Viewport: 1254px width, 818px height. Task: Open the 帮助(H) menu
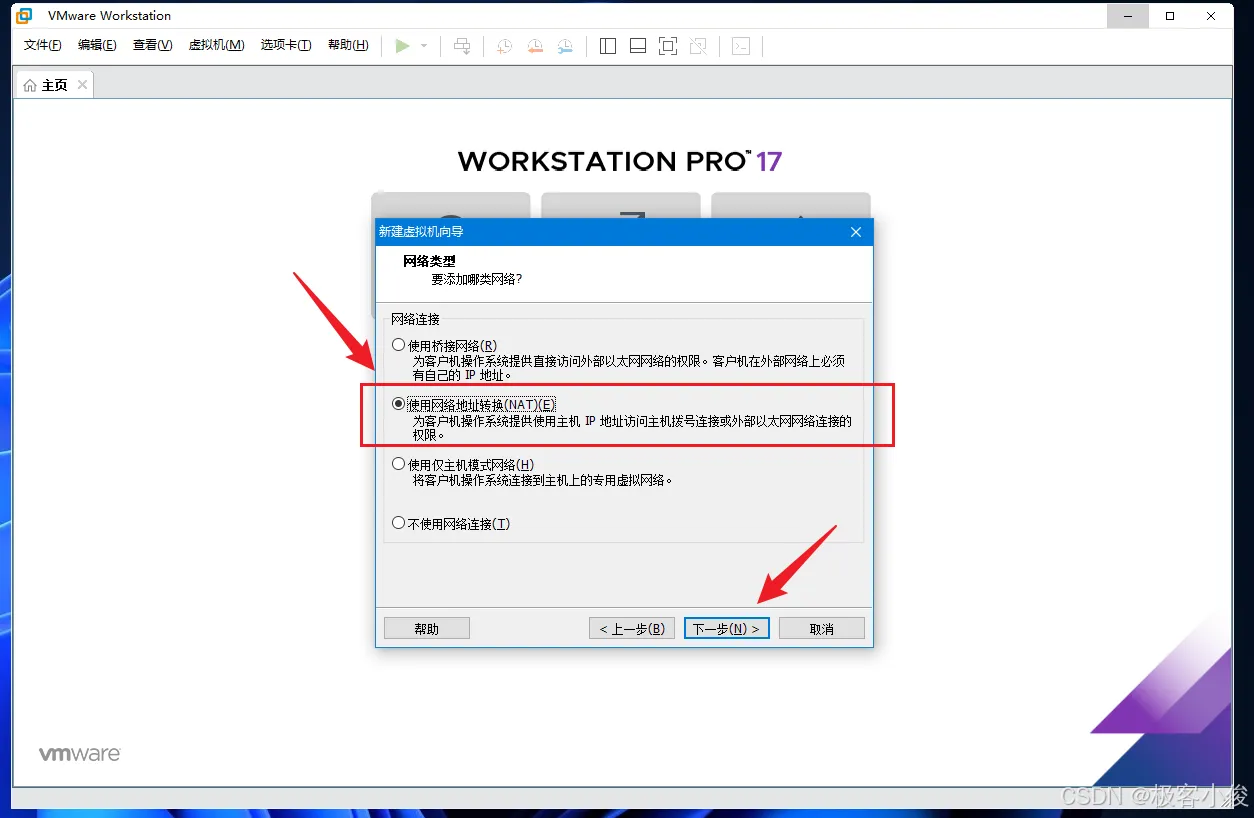(x=348, y=46)
